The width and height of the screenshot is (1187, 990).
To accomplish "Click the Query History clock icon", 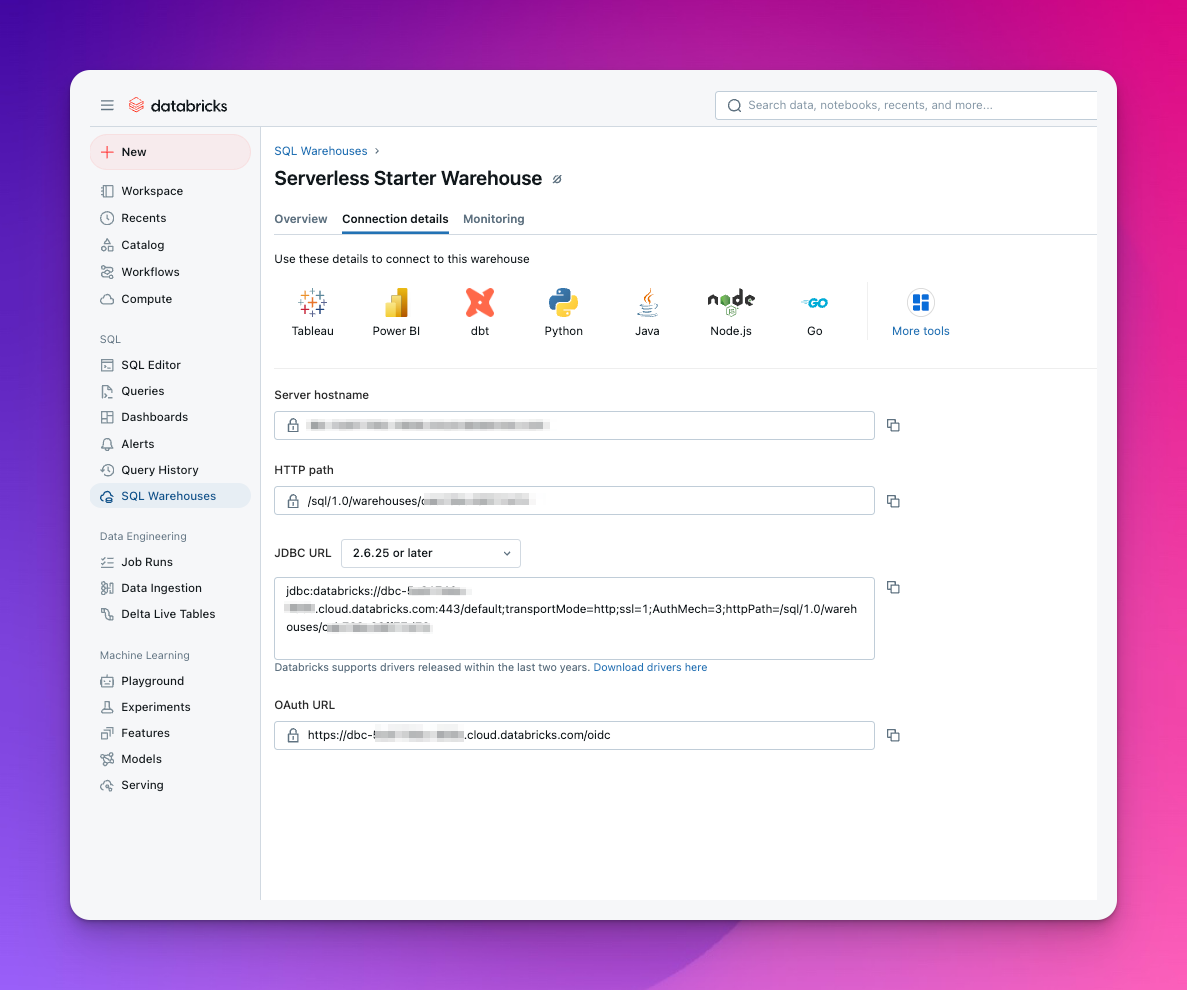I will [x=107, y=470].
